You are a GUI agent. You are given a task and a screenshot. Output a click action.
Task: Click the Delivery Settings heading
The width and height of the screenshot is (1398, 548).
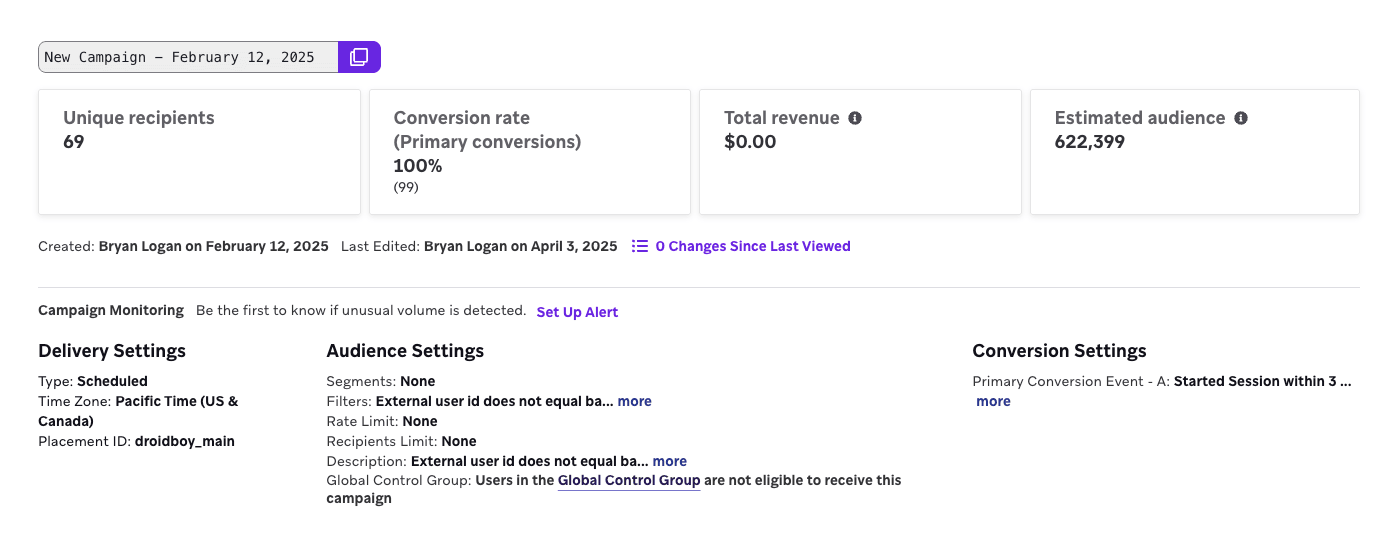point(112,351)
